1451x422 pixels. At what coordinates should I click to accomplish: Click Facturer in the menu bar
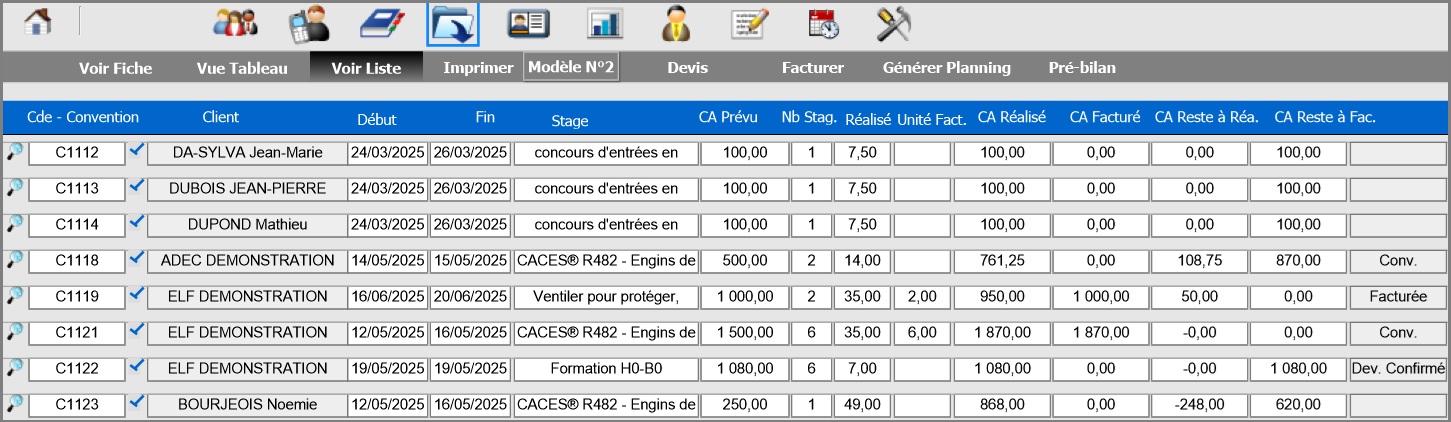tap(813, 68)
